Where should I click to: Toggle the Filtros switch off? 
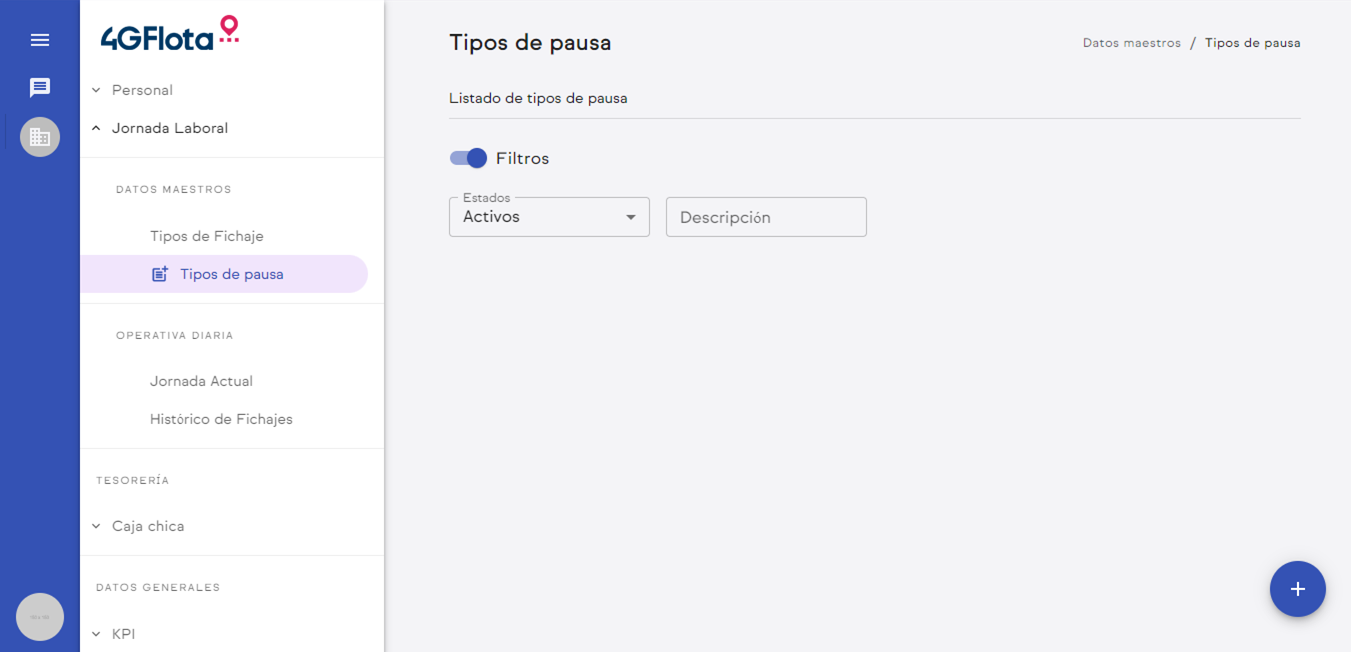coord(468,158)
